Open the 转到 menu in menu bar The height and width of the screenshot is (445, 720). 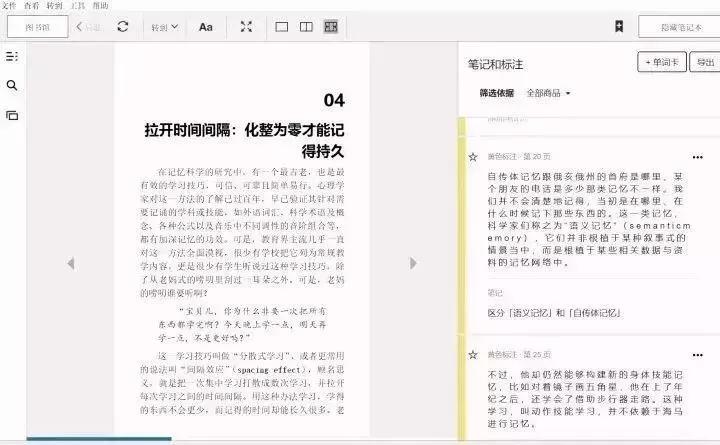[x=55, y=6]
